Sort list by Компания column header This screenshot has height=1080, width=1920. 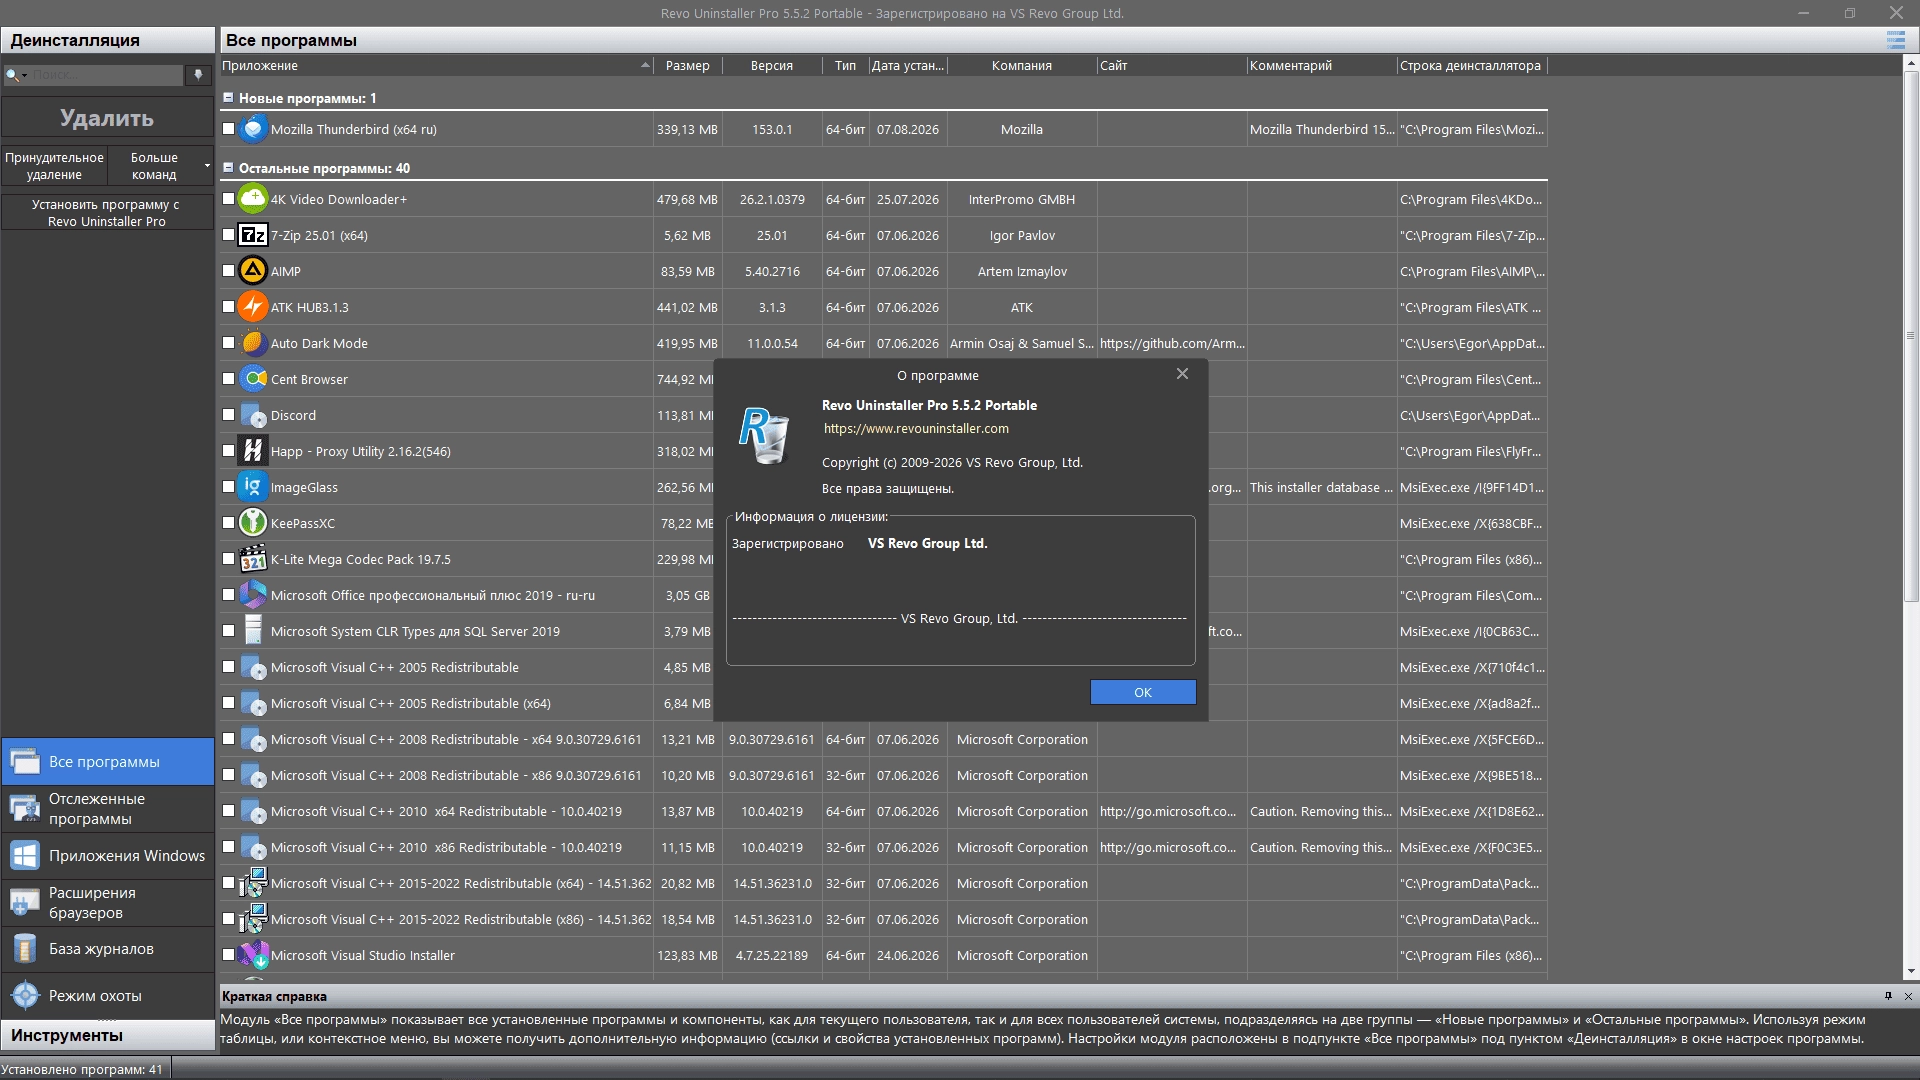point(1022,66)
